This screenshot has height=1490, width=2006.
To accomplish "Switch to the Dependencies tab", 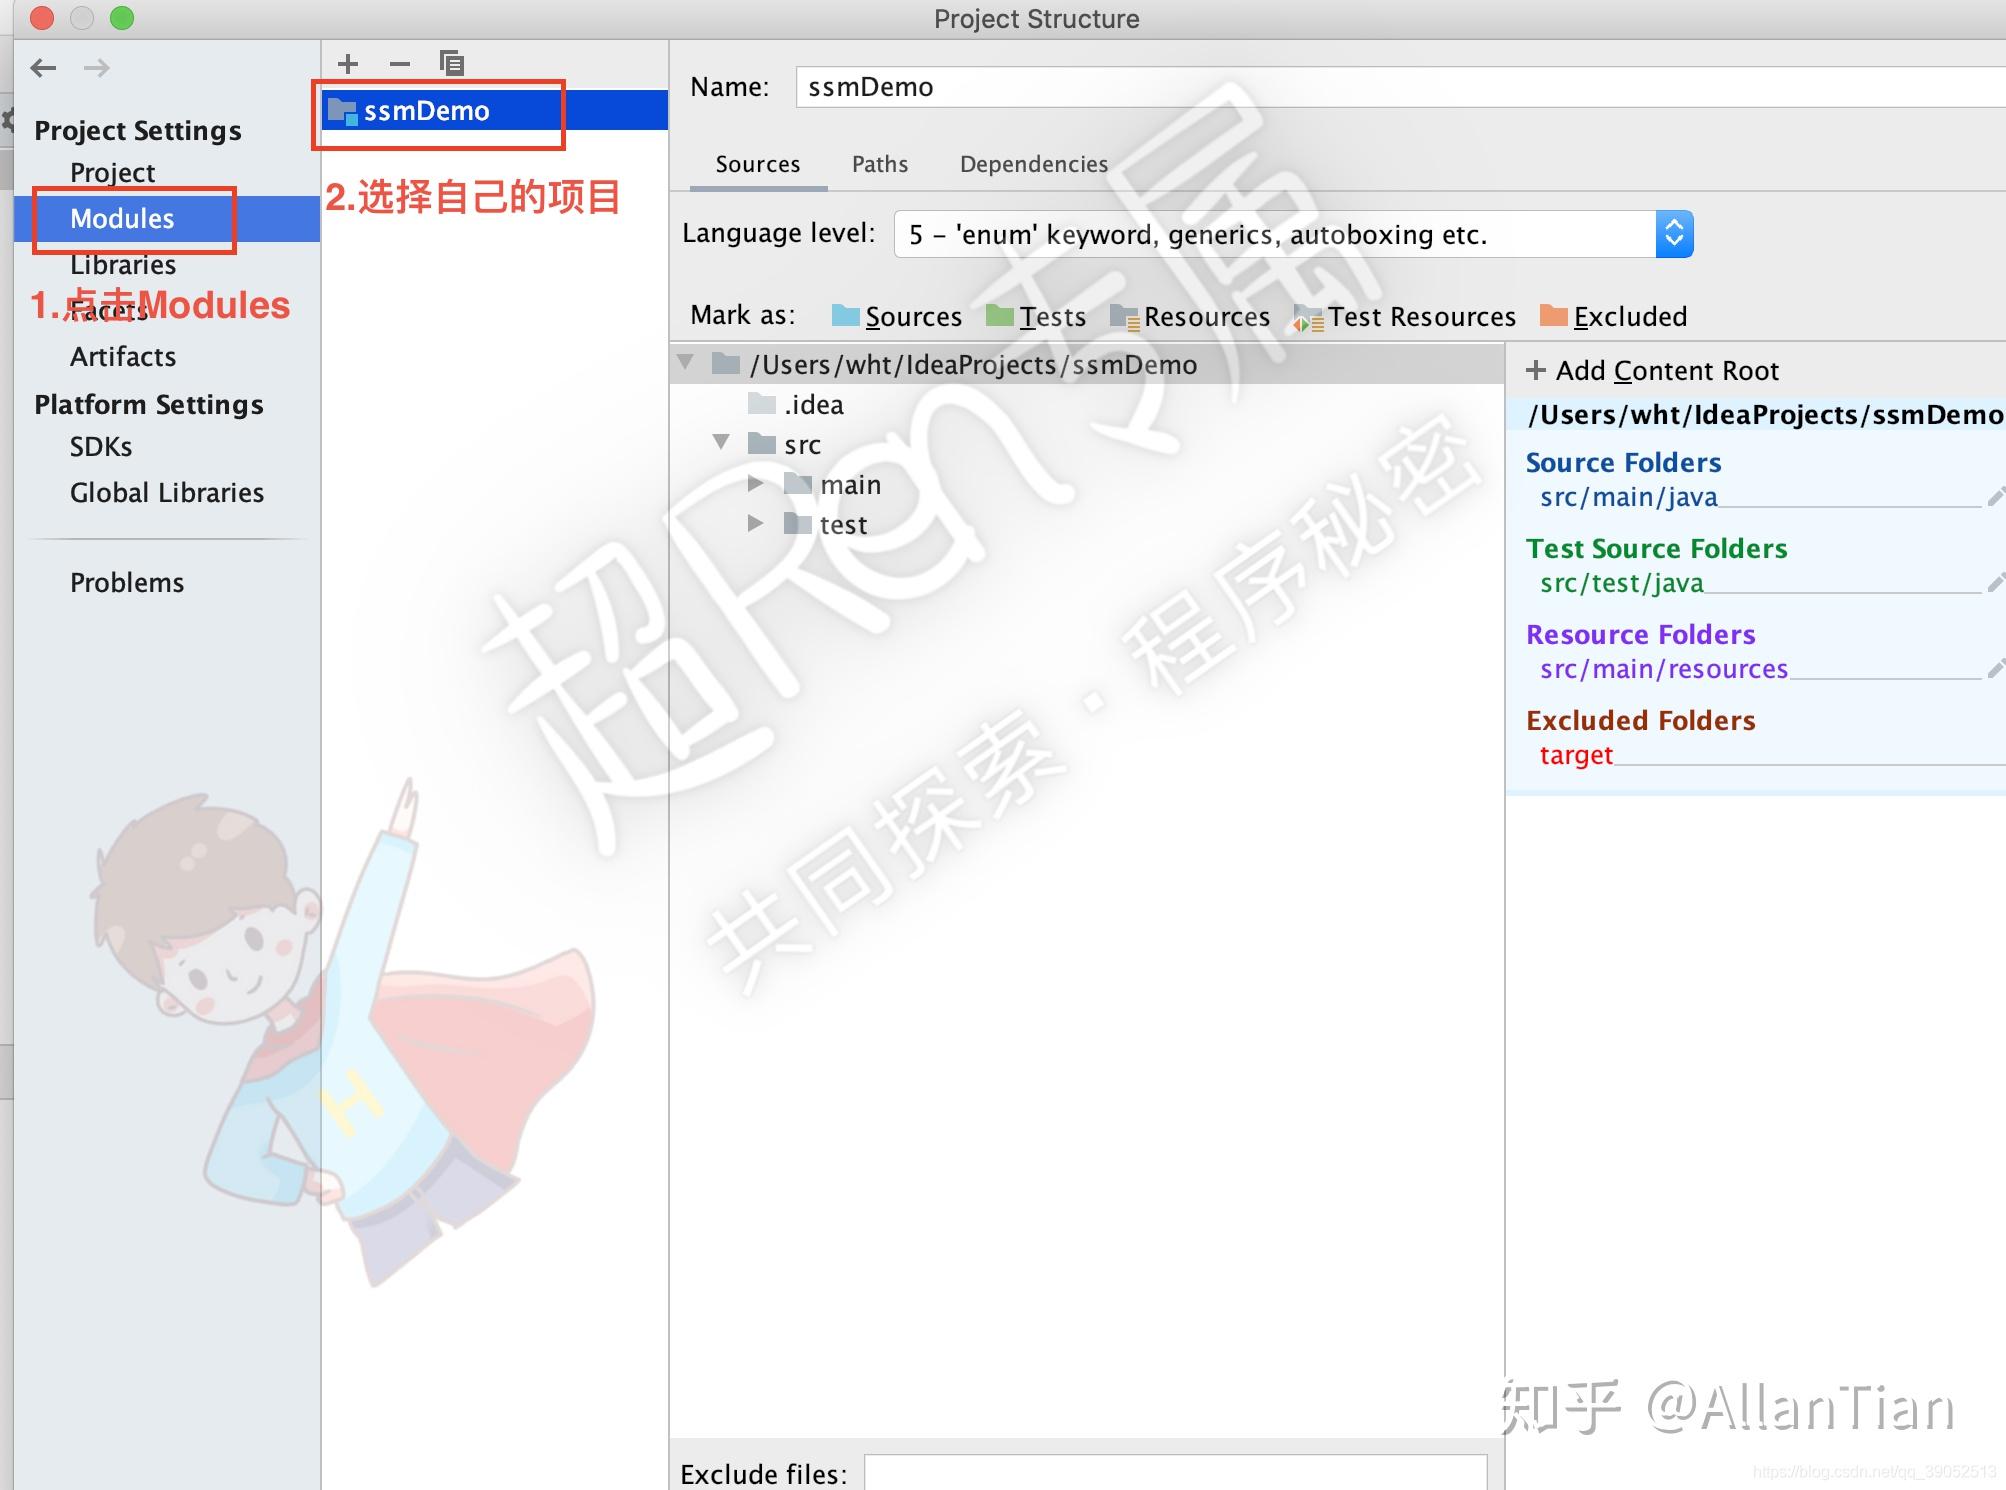I will point(1034,164).
